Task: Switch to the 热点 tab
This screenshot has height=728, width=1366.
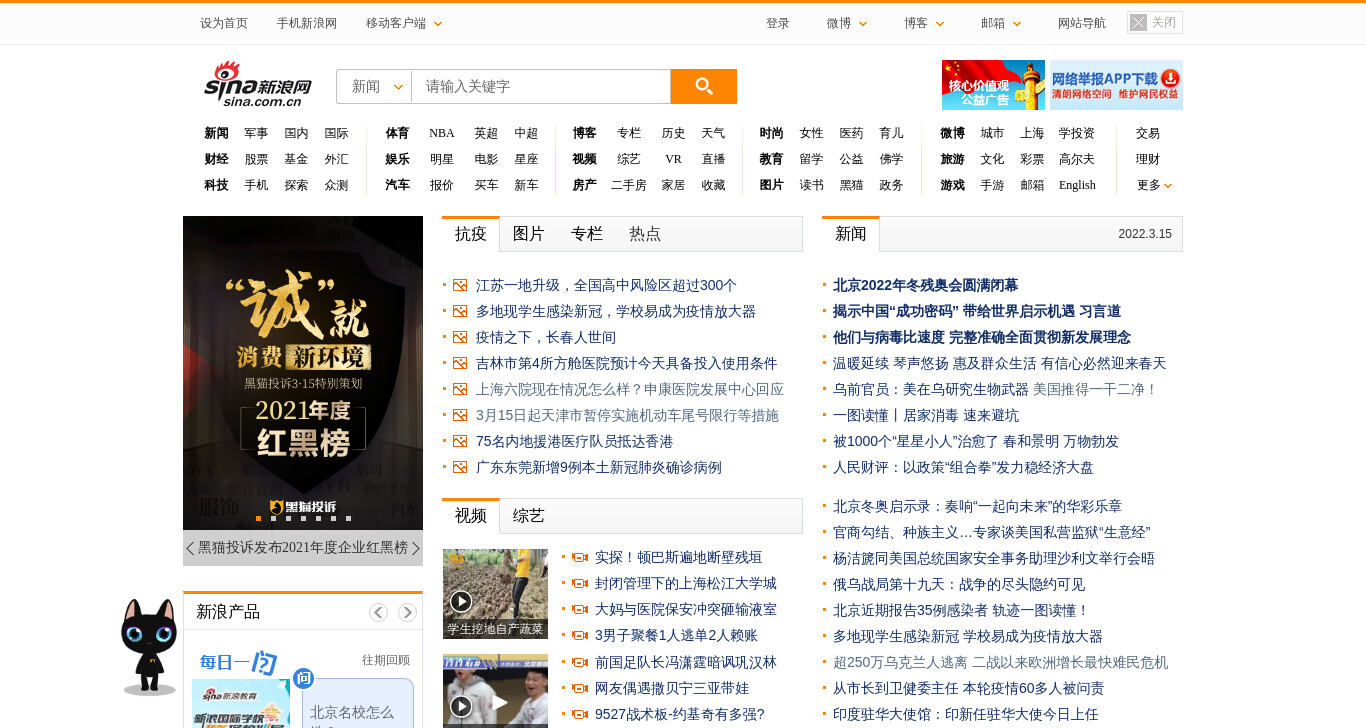Action: (645, 234)
